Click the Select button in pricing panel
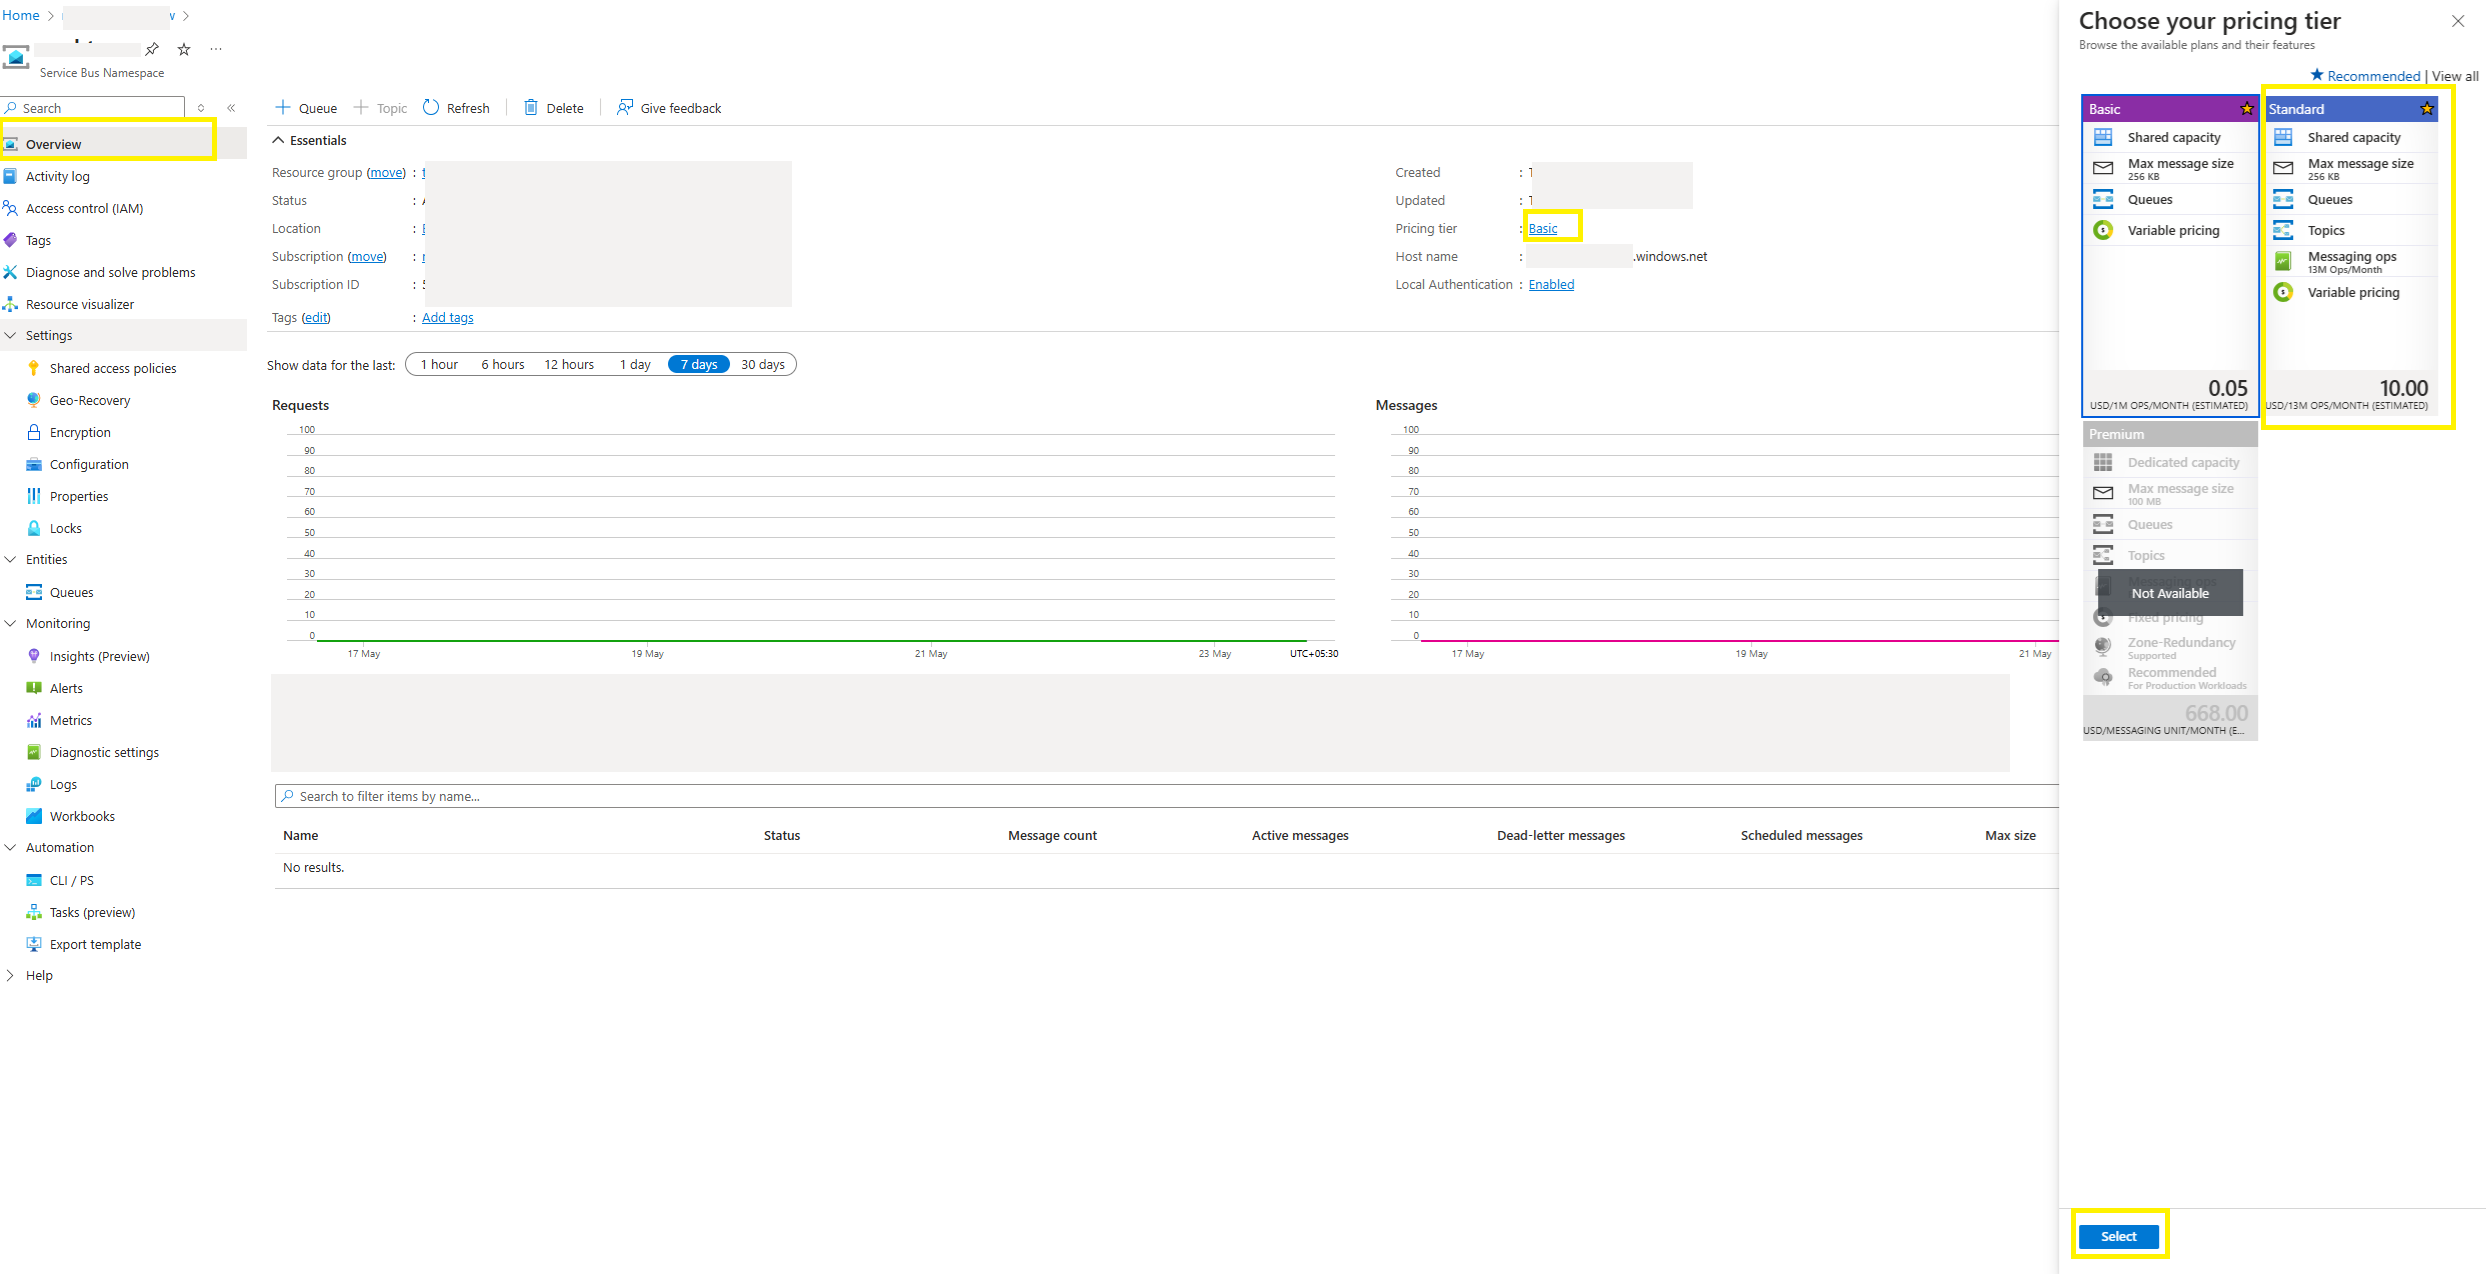The image size is (2486, 1274). click(x=2119, y=1236)
